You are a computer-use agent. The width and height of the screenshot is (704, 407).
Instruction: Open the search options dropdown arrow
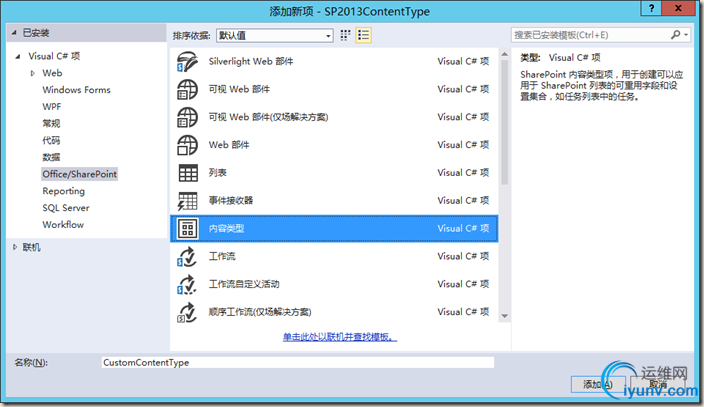point(686,35)
